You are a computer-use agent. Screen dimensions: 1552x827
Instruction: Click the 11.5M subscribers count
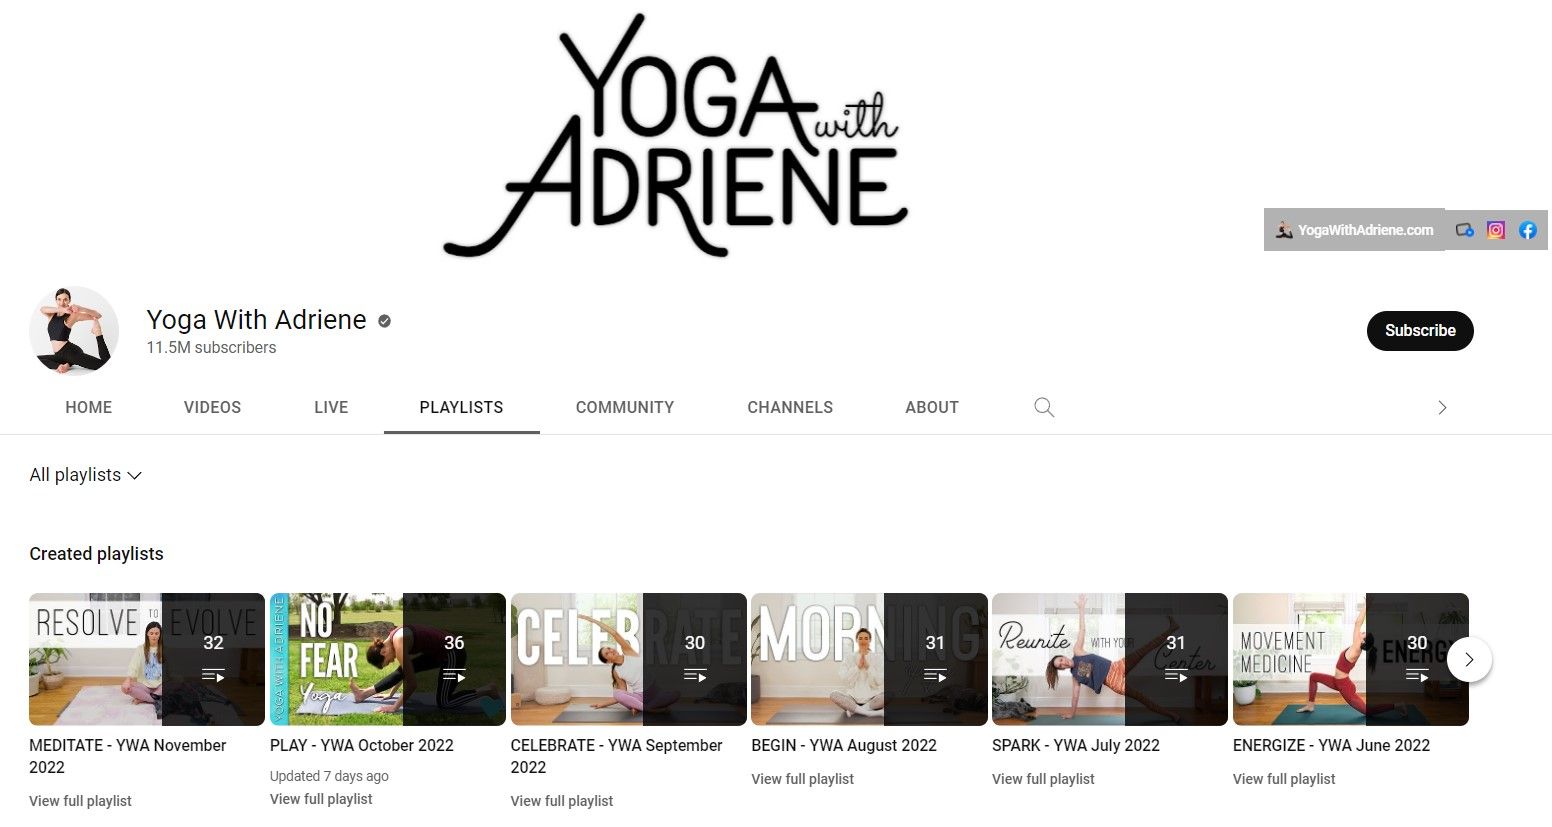point(212,348)
